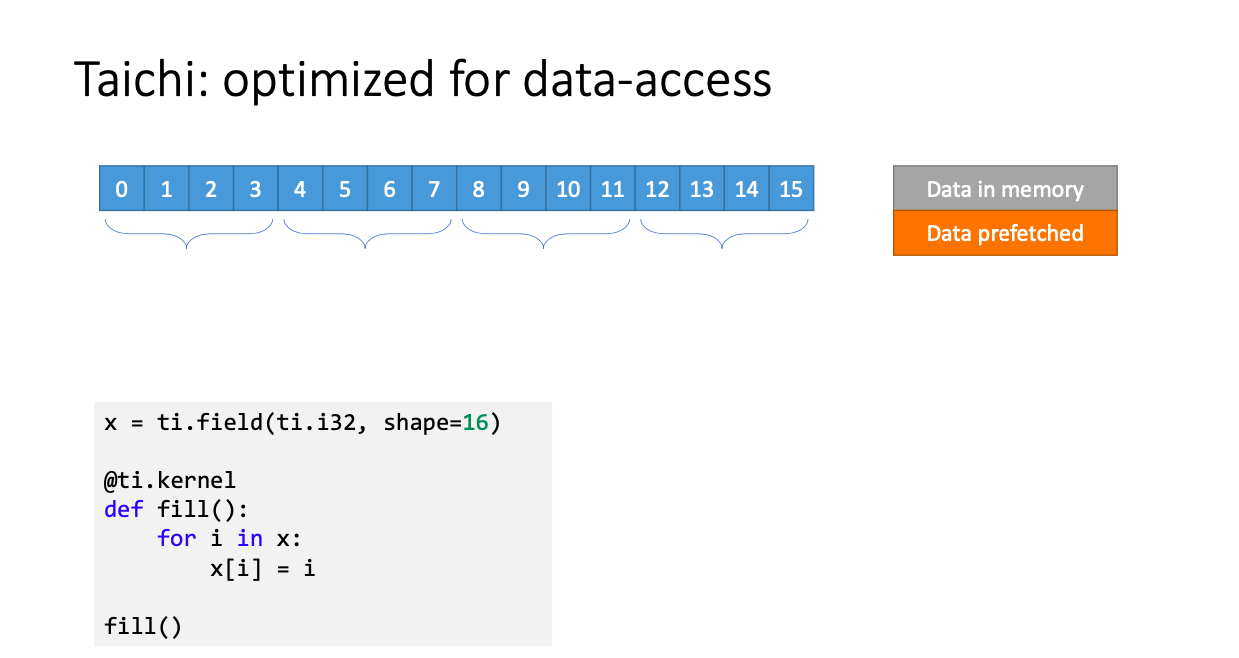Click the @ti.kernel decorator line
This screenshot has height=658, width=1239.
pos(170,481)
